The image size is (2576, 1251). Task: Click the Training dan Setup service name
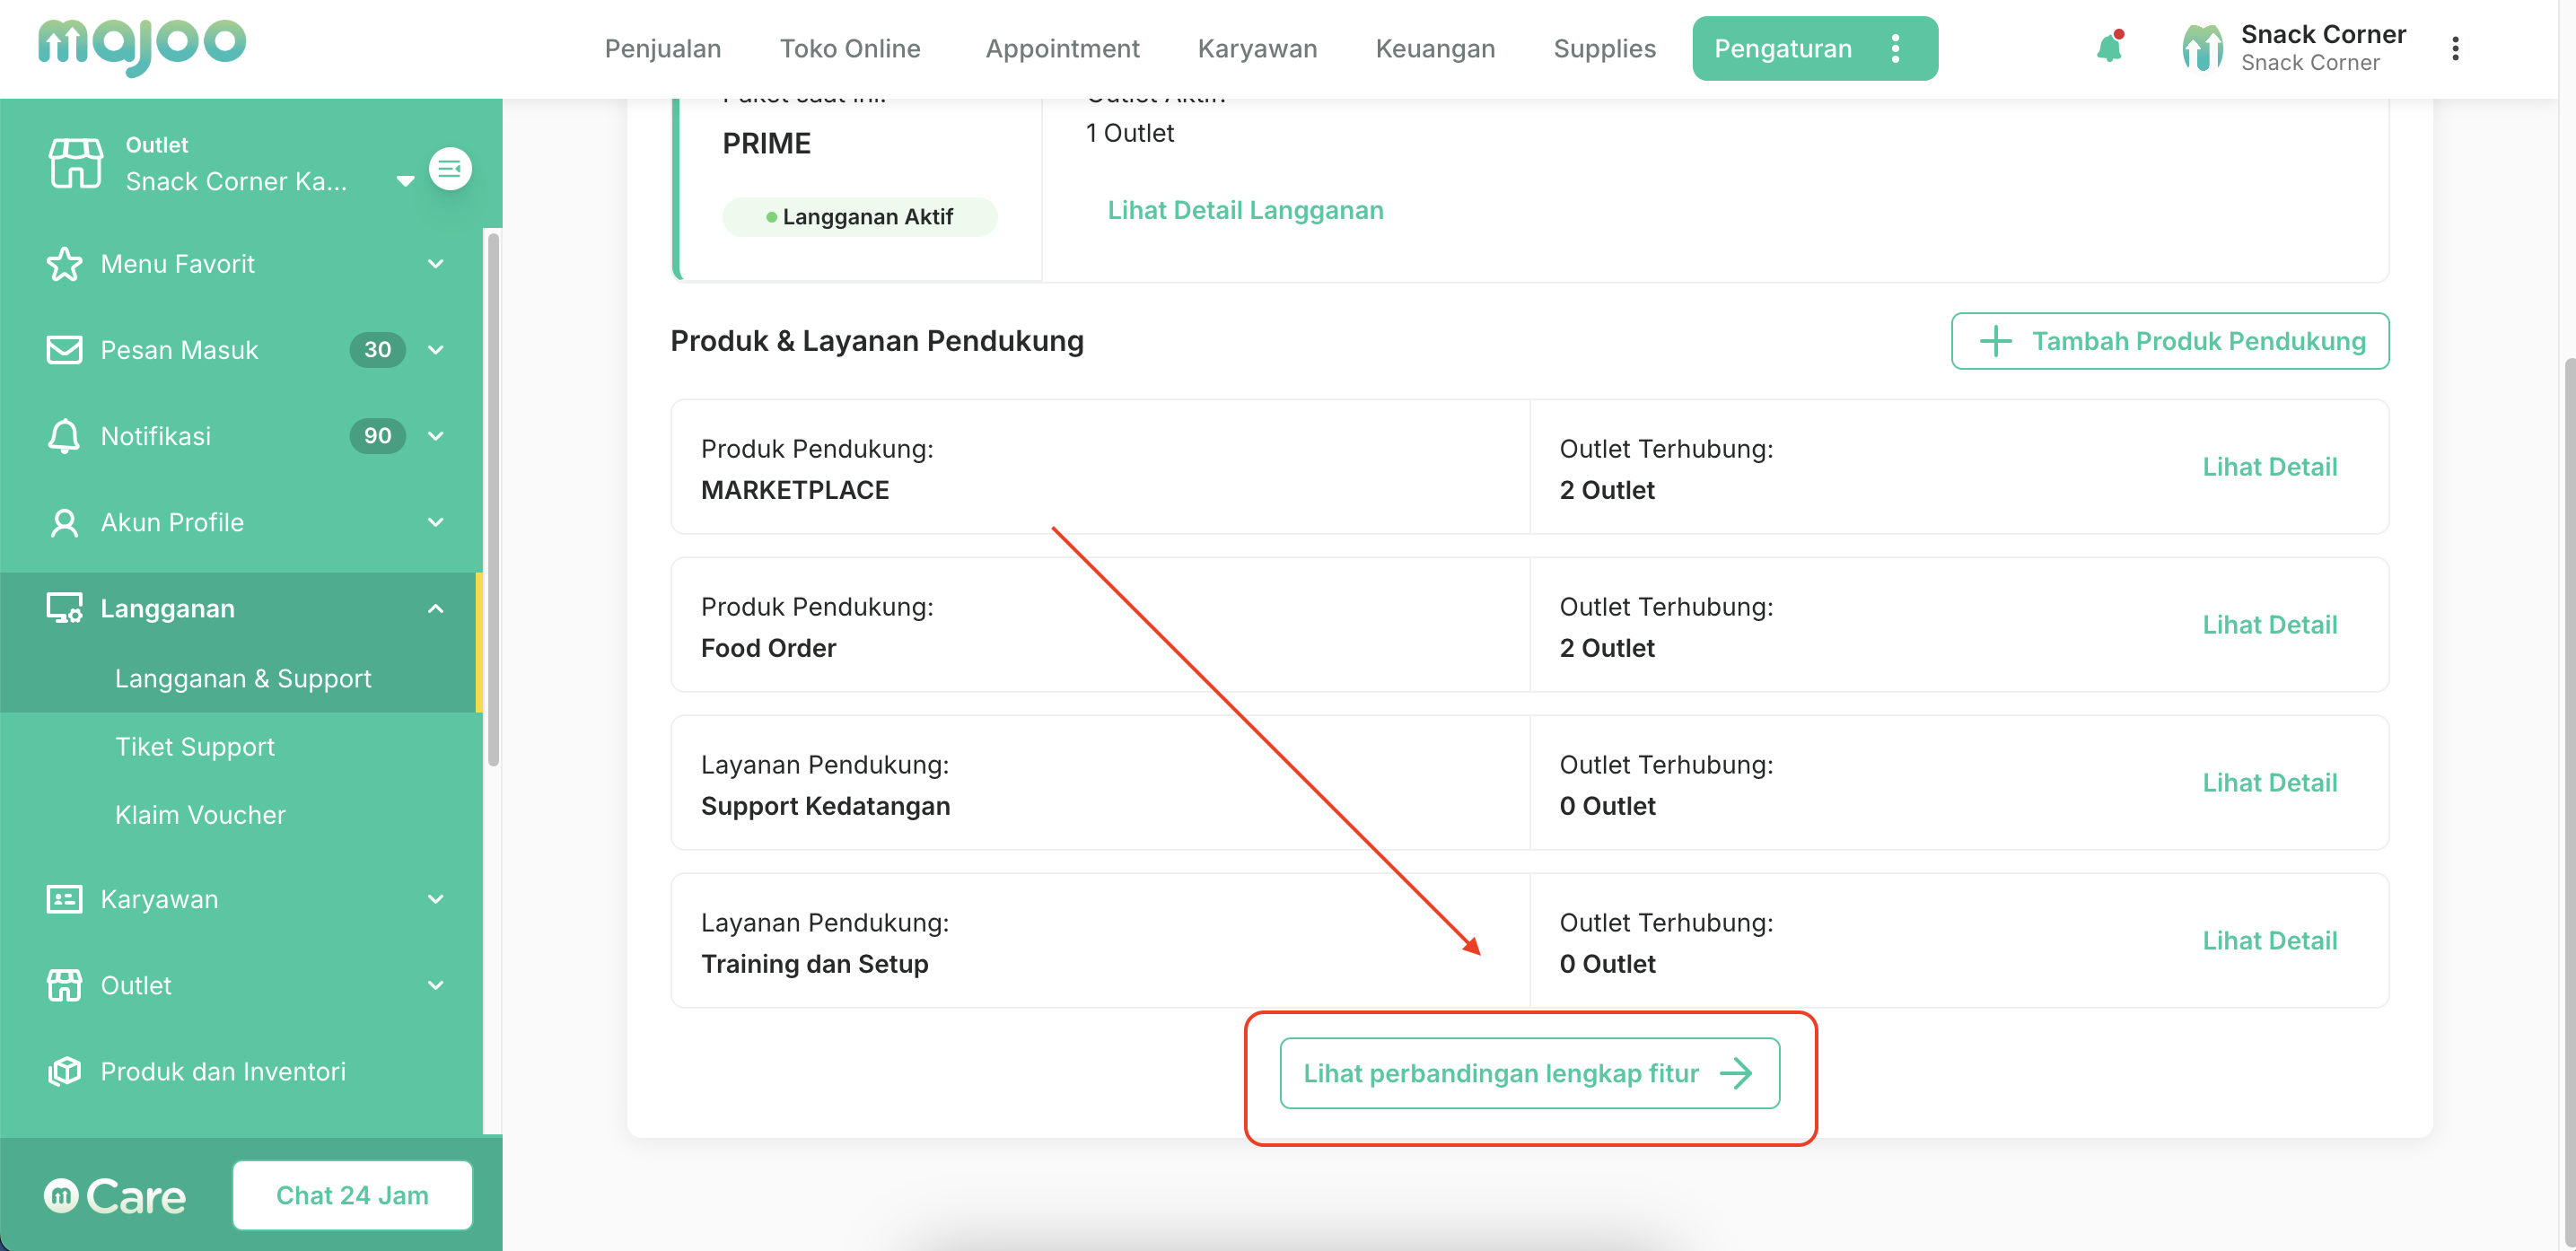coord(815,964)
